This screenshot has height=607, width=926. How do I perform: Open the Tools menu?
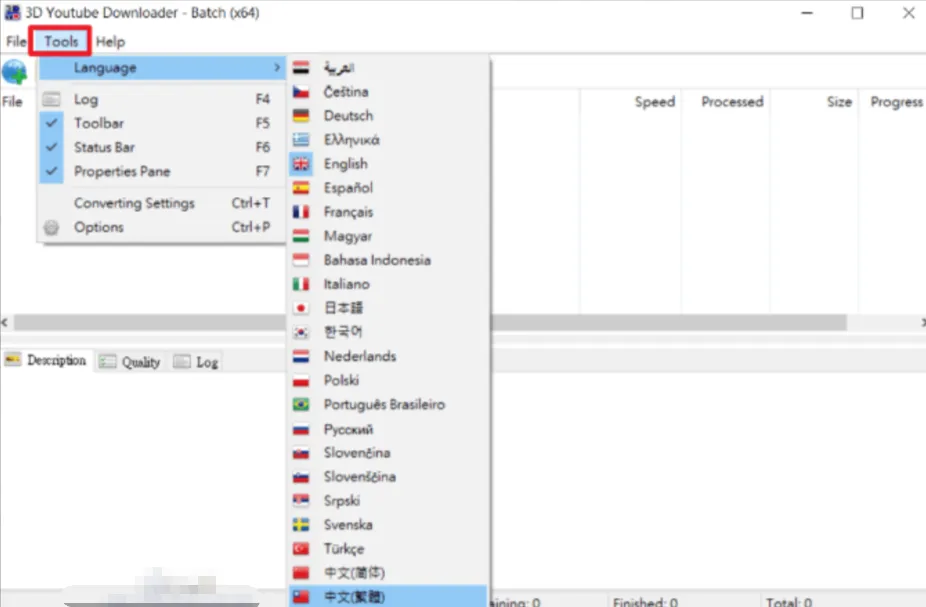coord(61,41)
